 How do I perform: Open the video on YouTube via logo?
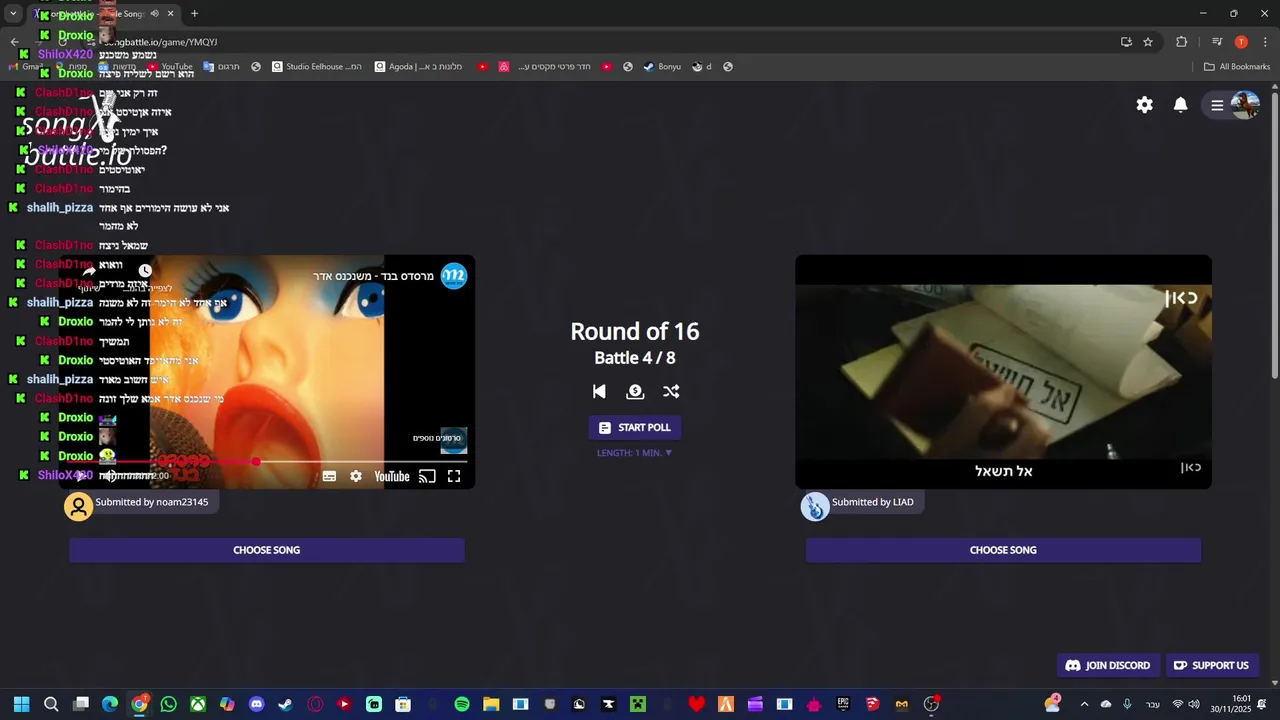(392, 476)
